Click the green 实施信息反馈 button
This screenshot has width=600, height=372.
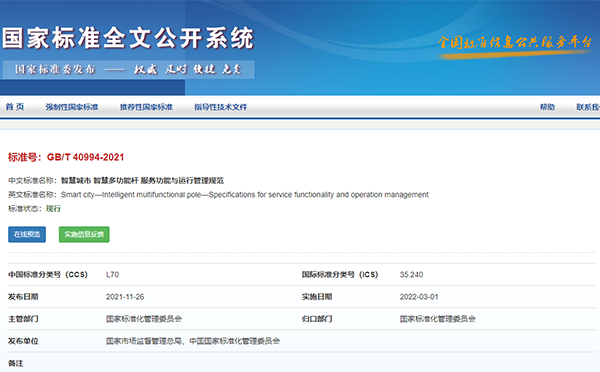(84, 234)
